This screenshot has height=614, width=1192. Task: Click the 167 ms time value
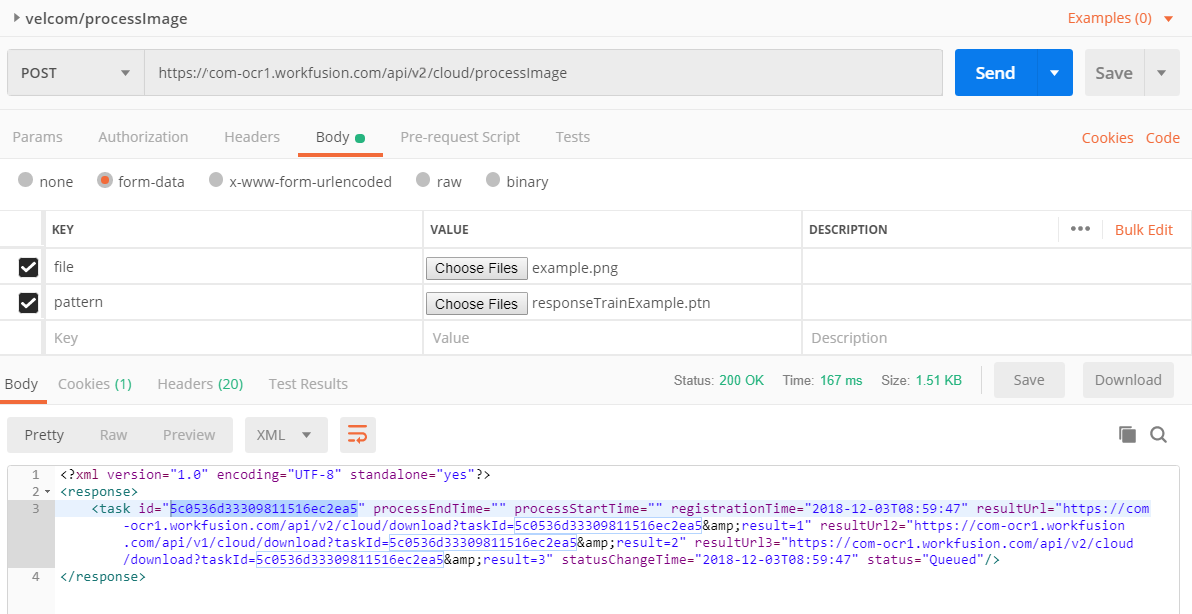pyautogui.click(x=841, y=380)
